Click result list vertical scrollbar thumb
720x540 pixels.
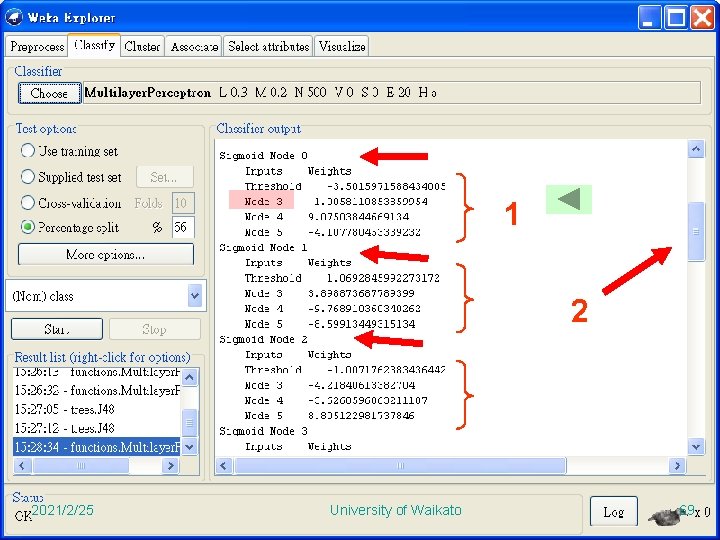click(x=190, y=422)
